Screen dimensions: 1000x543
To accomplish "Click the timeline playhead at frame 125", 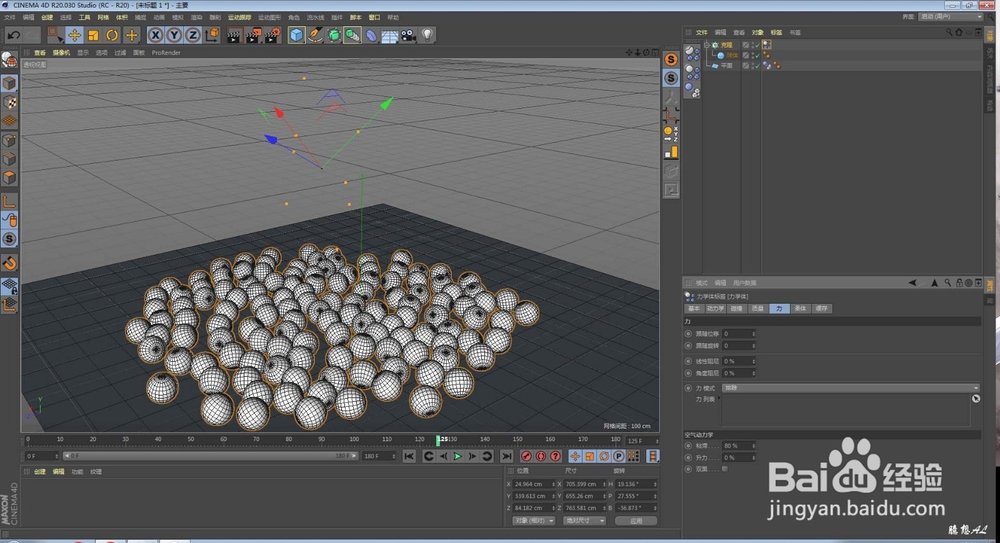I will pyautogui.click(x=439, y=440).
